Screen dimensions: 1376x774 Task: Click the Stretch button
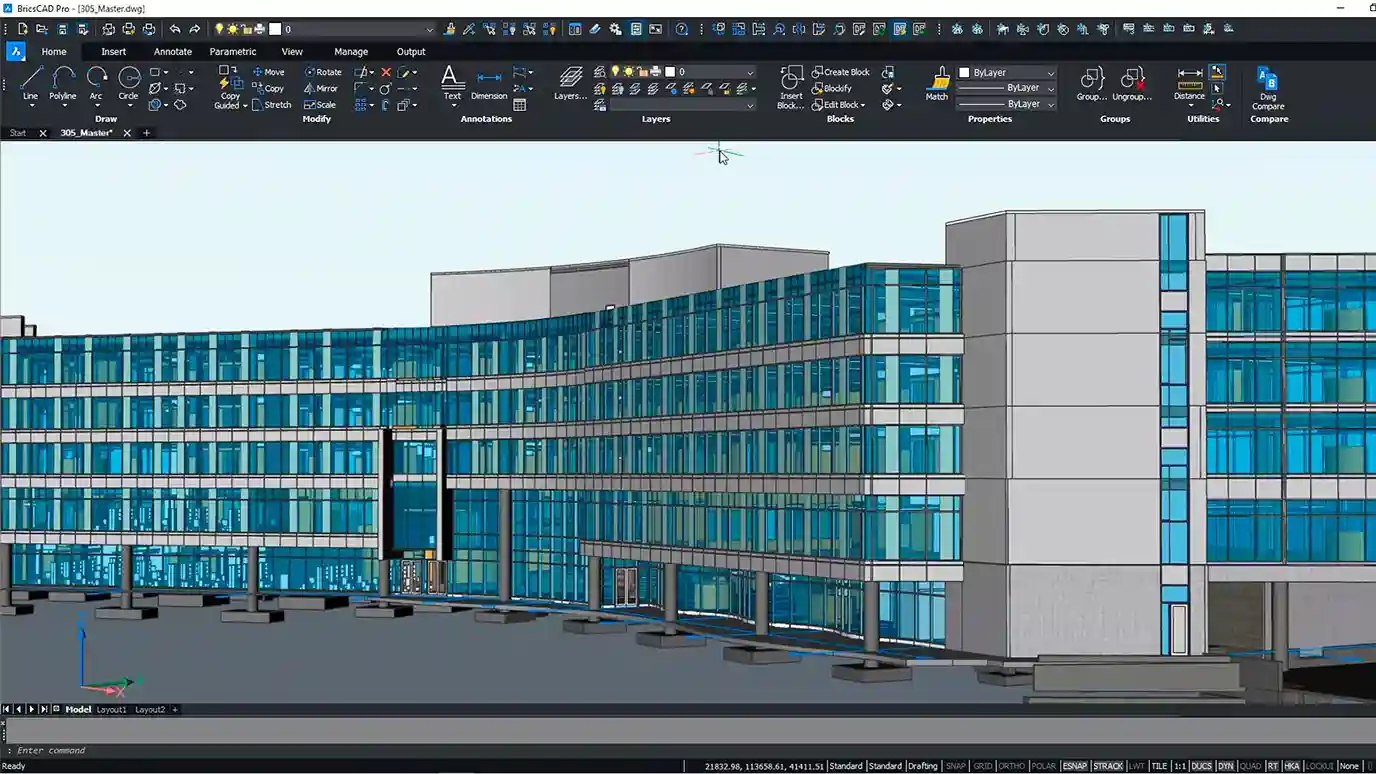(272, 105)
